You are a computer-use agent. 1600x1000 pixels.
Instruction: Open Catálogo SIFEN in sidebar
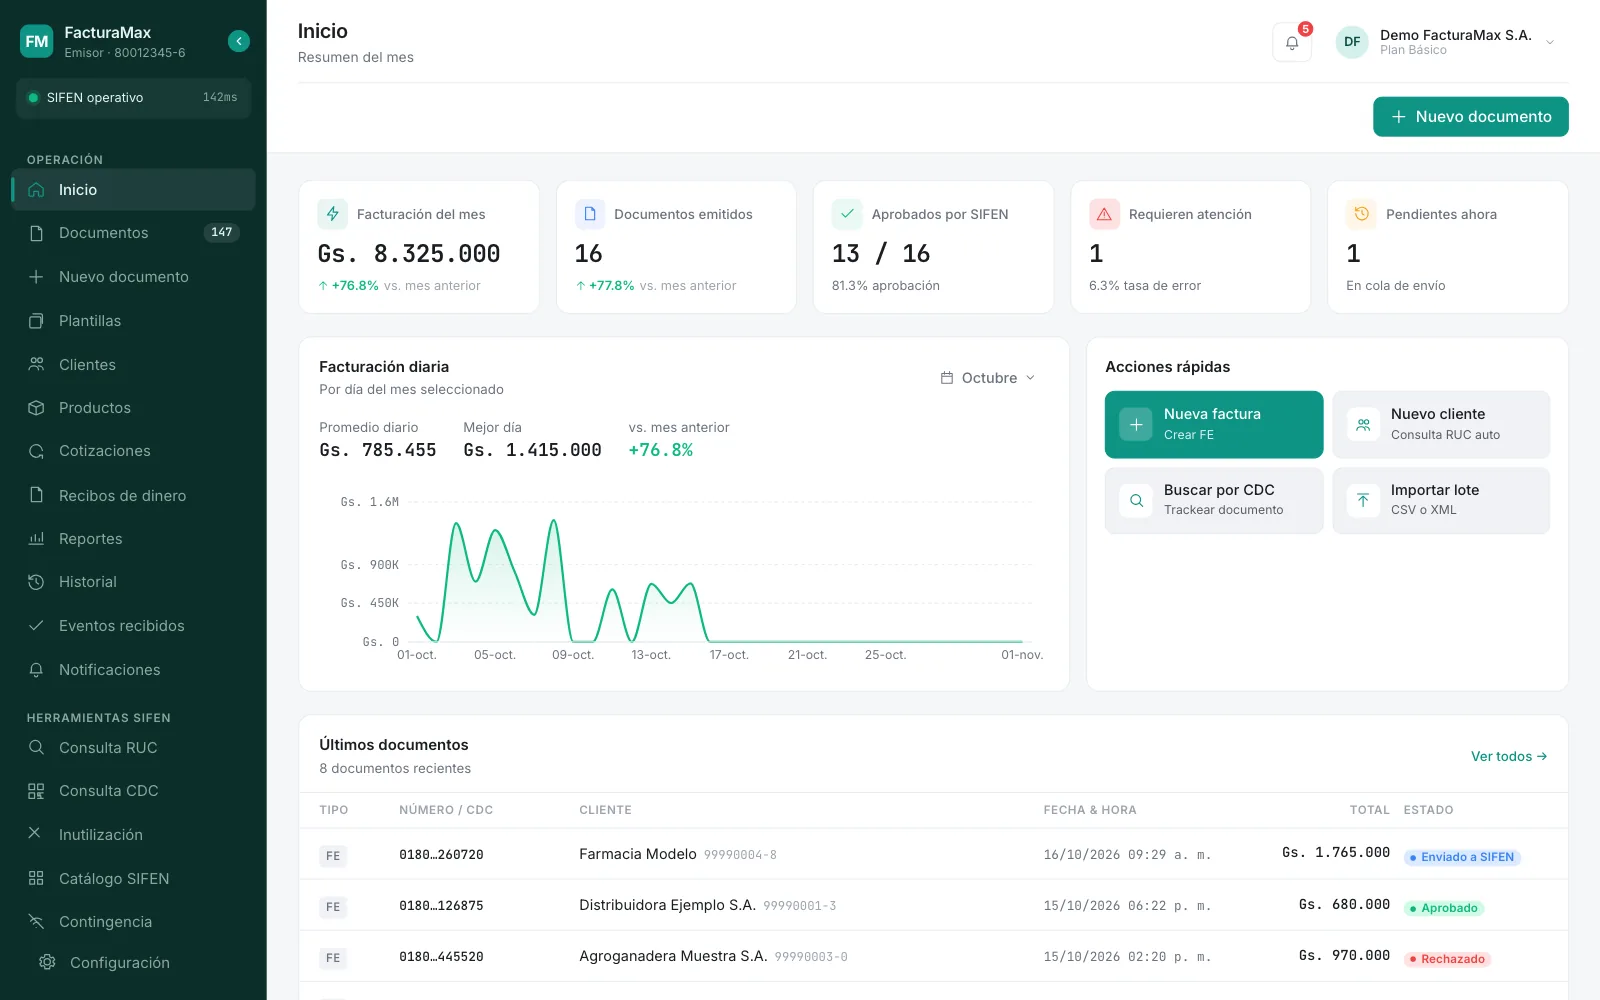coord(133,879)
